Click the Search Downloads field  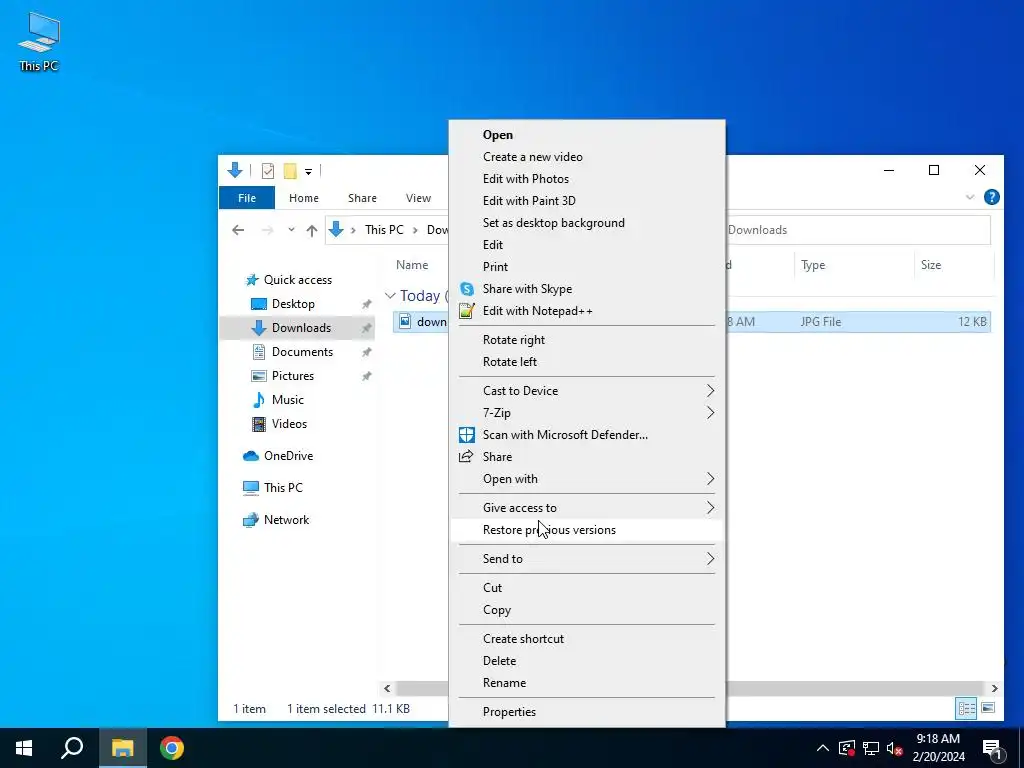857,230
